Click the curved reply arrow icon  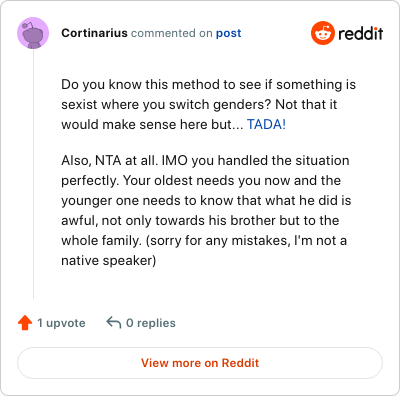tap(113, 323)
